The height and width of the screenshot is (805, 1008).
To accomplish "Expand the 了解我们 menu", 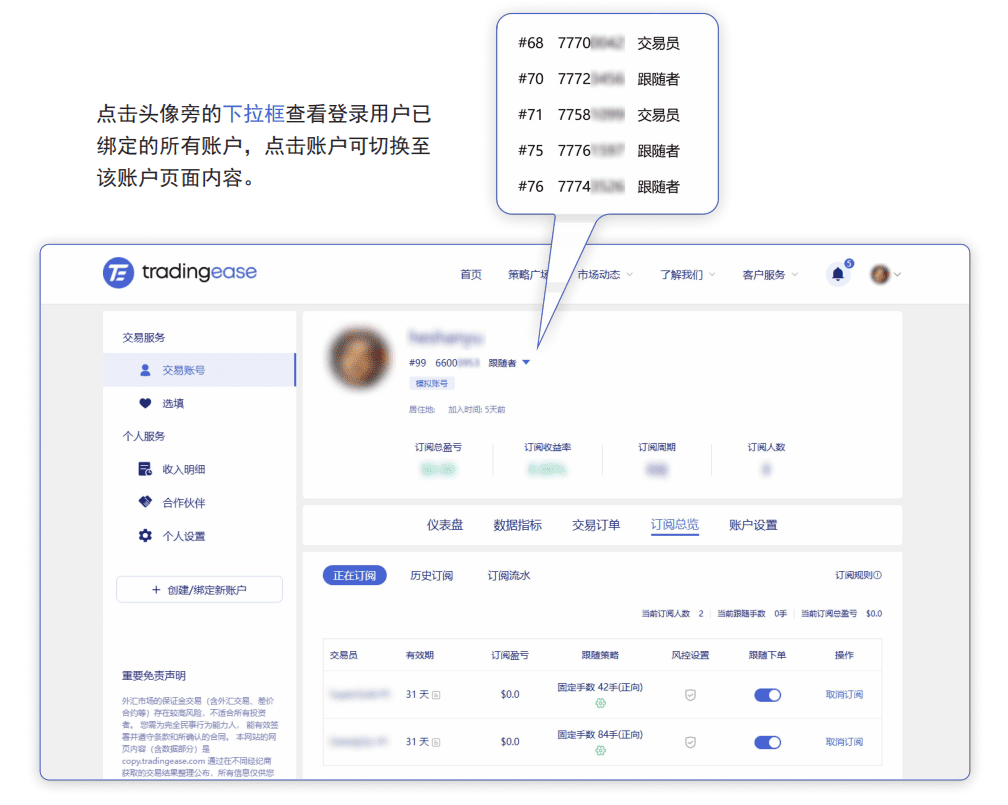I will (x=687, y=275).
